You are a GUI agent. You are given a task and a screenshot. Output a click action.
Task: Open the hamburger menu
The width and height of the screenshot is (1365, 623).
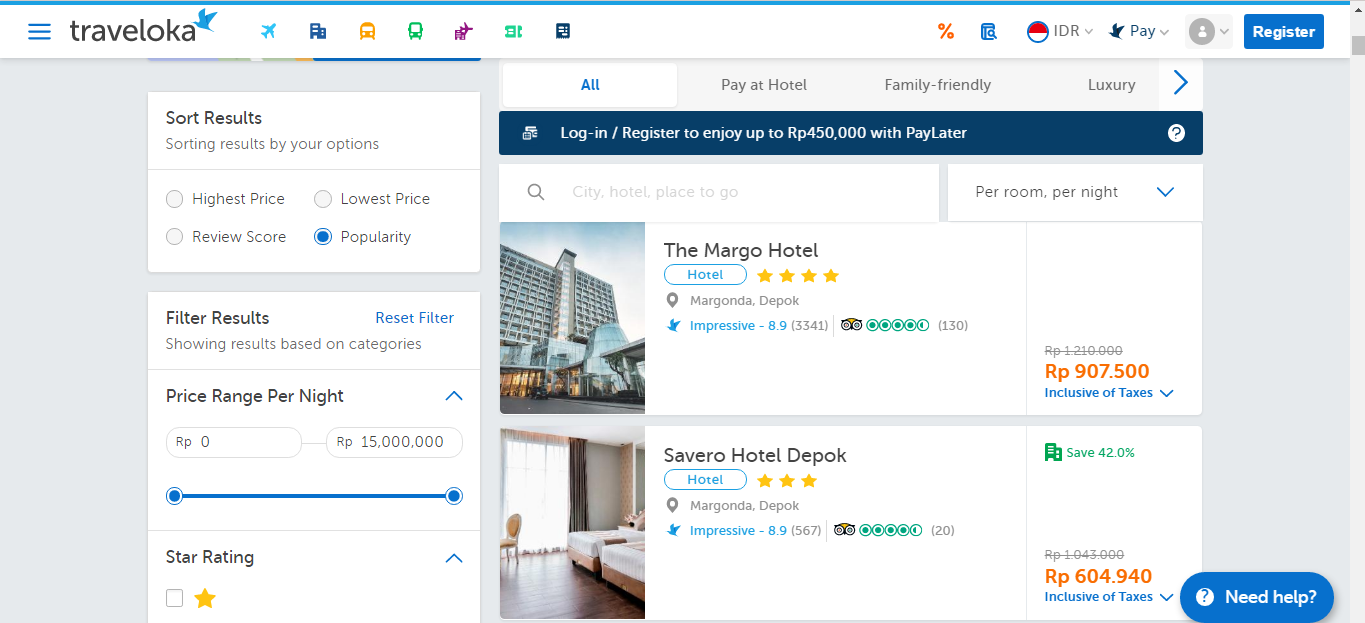39,31
